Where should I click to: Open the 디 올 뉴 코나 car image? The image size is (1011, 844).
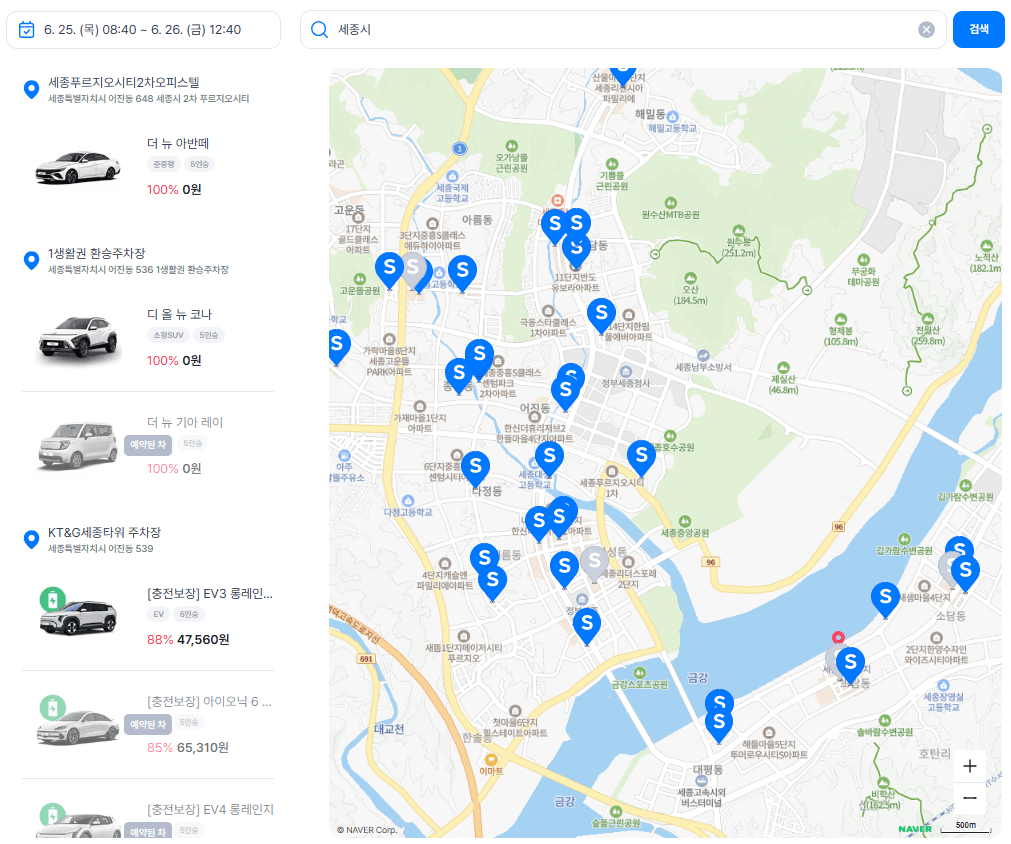coord(79,337)
